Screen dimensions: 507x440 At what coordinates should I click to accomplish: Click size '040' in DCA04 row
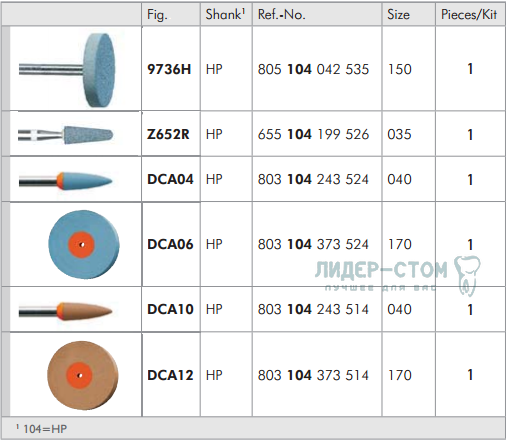[x=399, y=179]
